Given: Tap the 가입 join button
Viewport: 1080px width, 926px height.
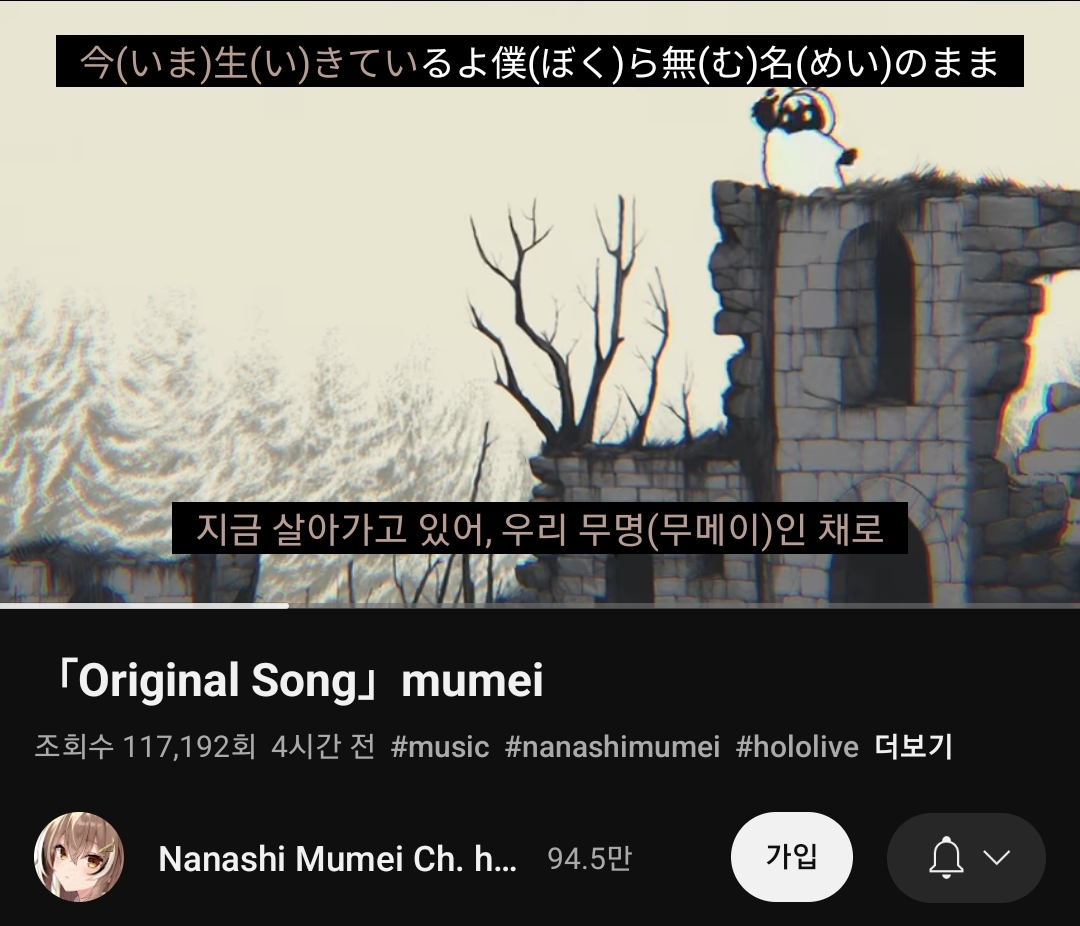Looking at the screenshot, I should pyautogui.click(x=791, y=857).
